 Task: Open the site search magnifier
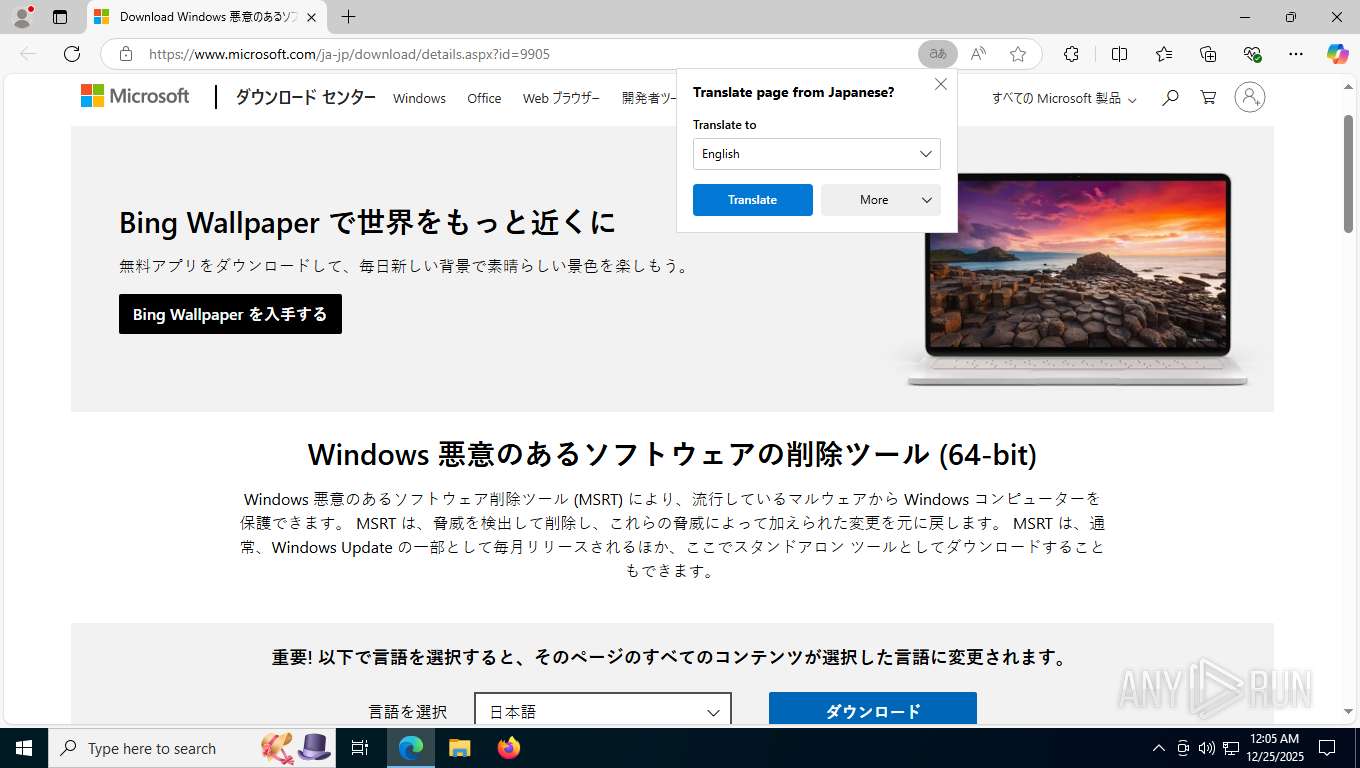tap(1170, 97)
